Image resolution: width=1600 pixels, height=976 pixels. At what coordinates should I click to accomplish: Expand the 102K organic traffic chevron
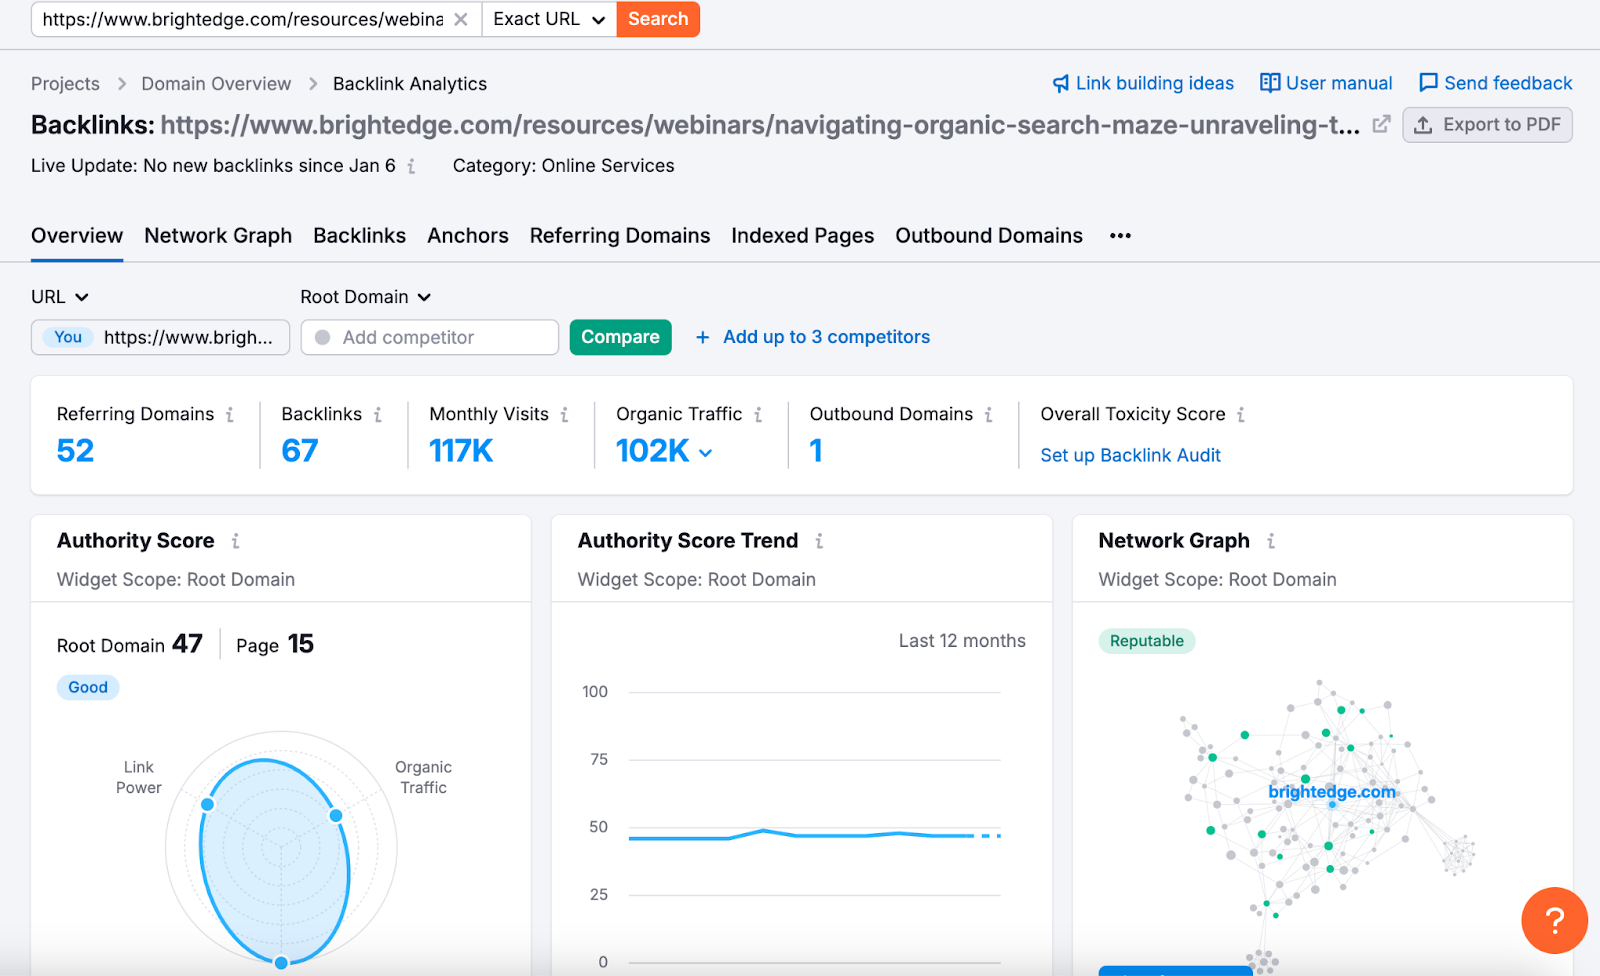click(706, 453)
